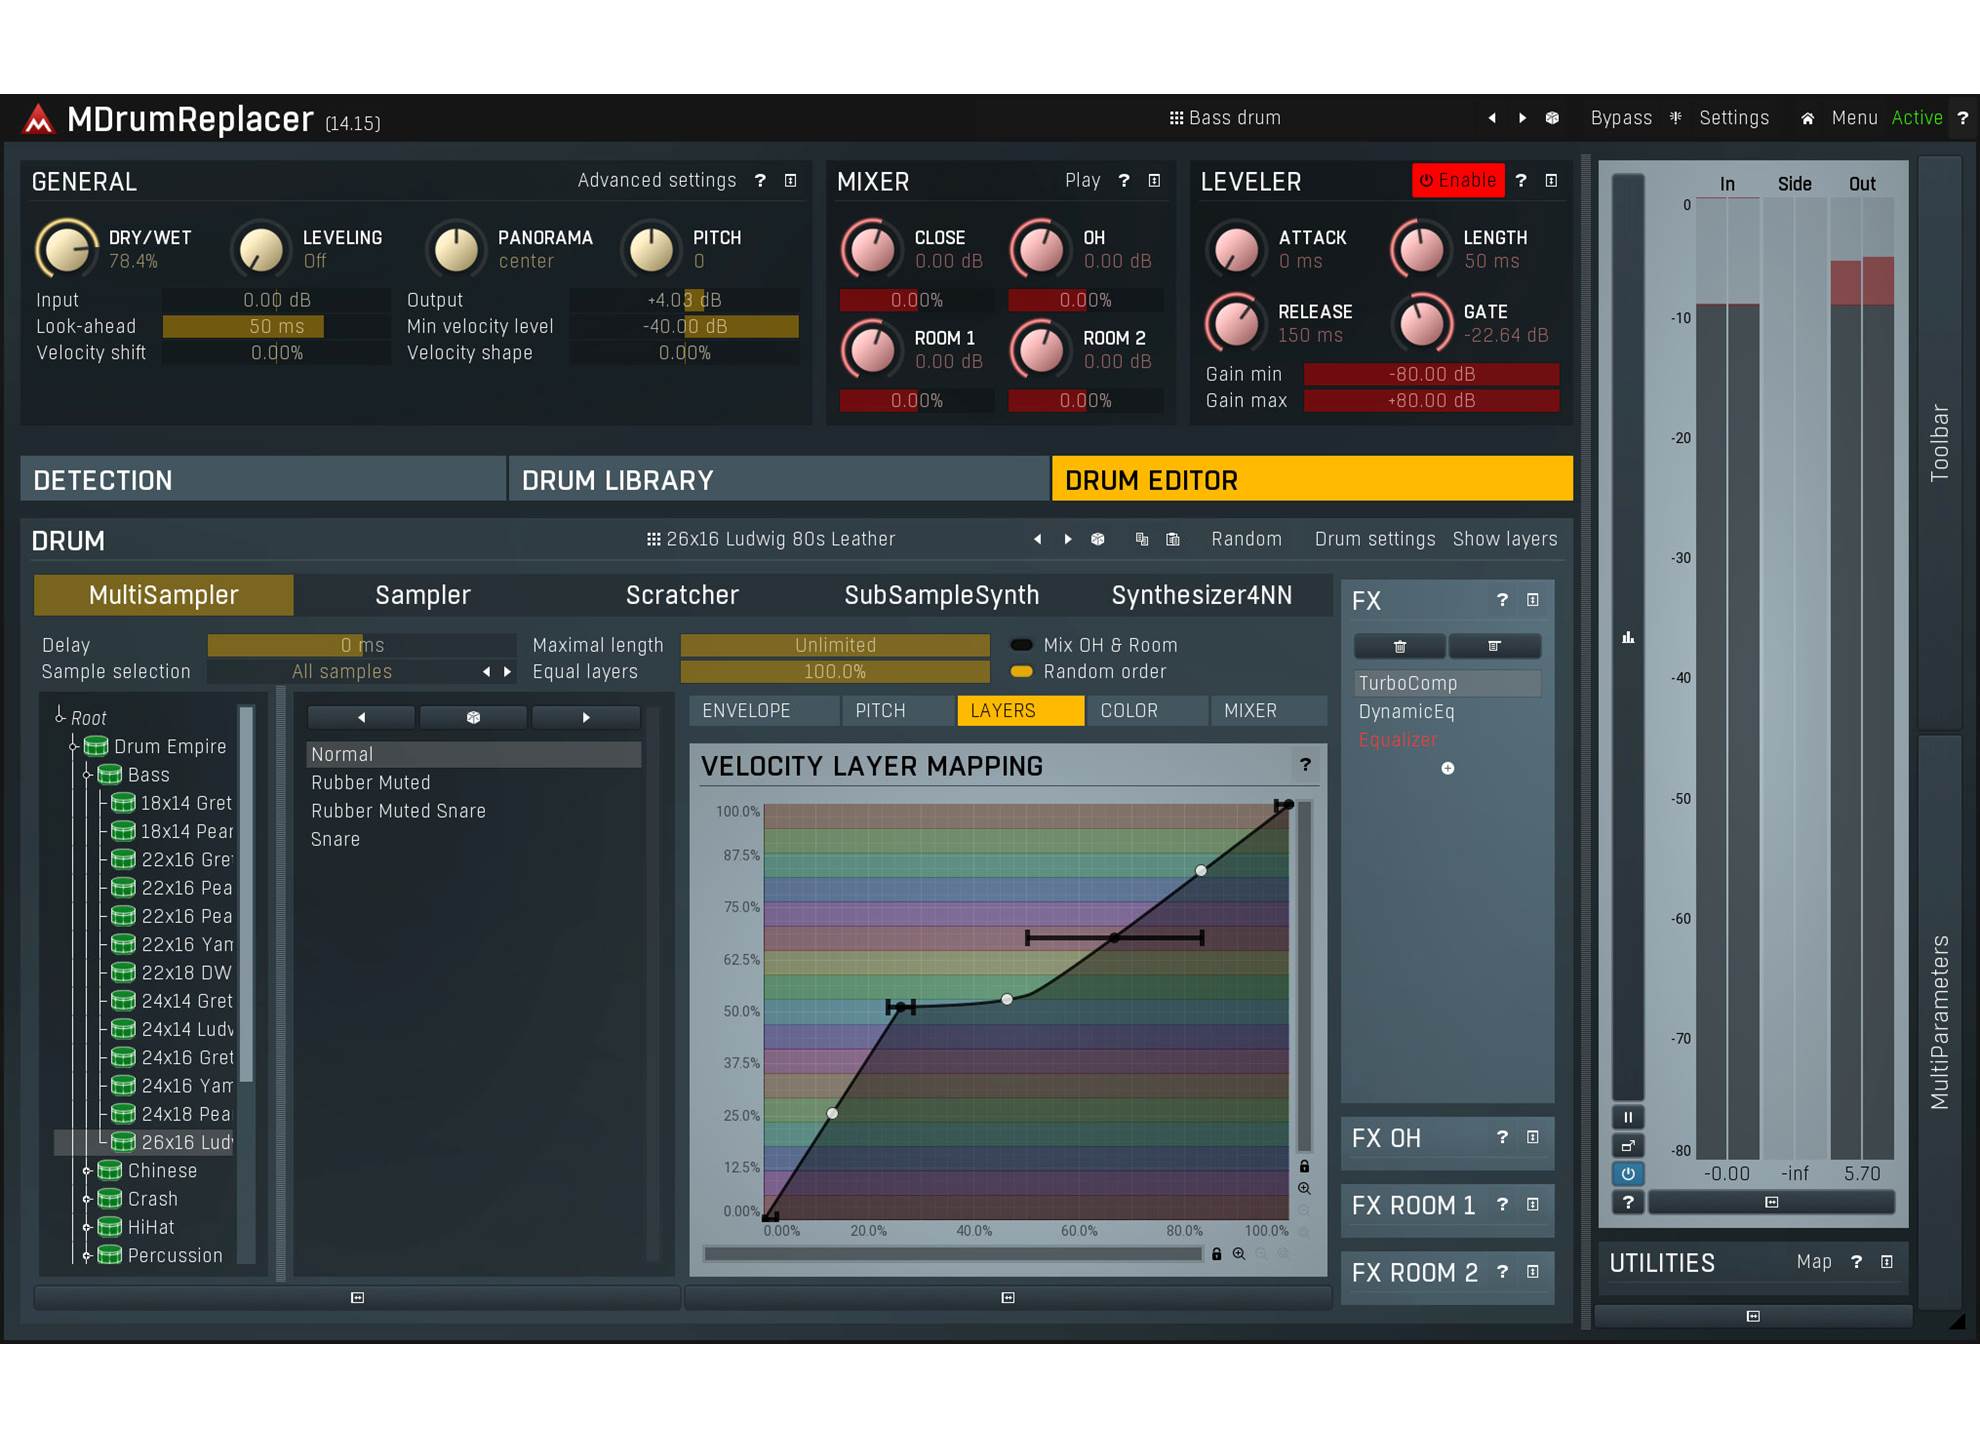Open Advanced settings in the General panel
Image resolution: width=1980 pixels, height=1440 pixels.
click(657, 180)
